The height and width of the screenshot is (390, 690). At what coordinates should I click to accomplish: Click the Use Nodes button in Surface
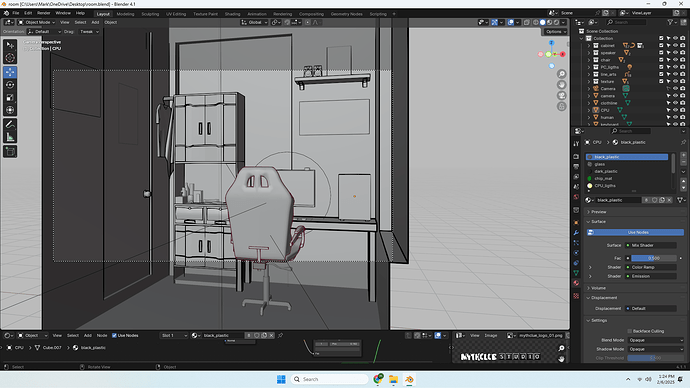coord(635,232)
